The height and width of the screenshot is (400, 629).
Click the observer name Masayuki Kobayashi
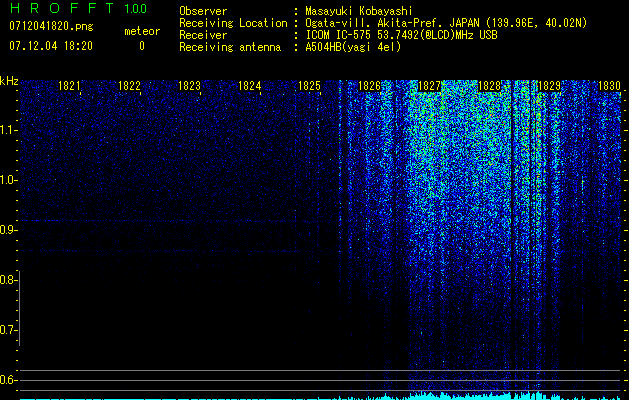(358, 11)
